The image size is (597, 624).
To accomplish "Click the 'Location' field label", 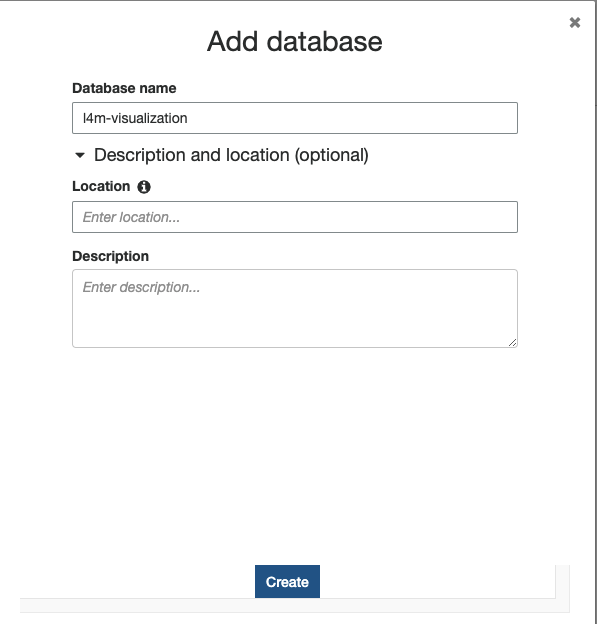I will click(x=101, y=186).
